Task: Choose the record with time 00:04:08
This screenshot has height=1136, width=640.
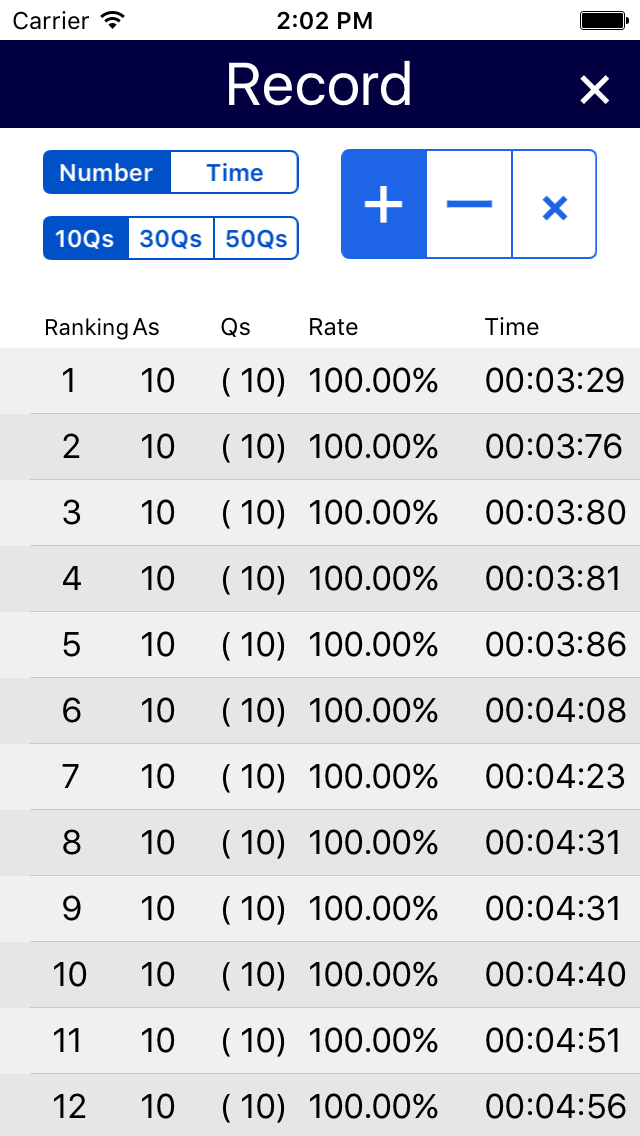Action: (320, 711)
